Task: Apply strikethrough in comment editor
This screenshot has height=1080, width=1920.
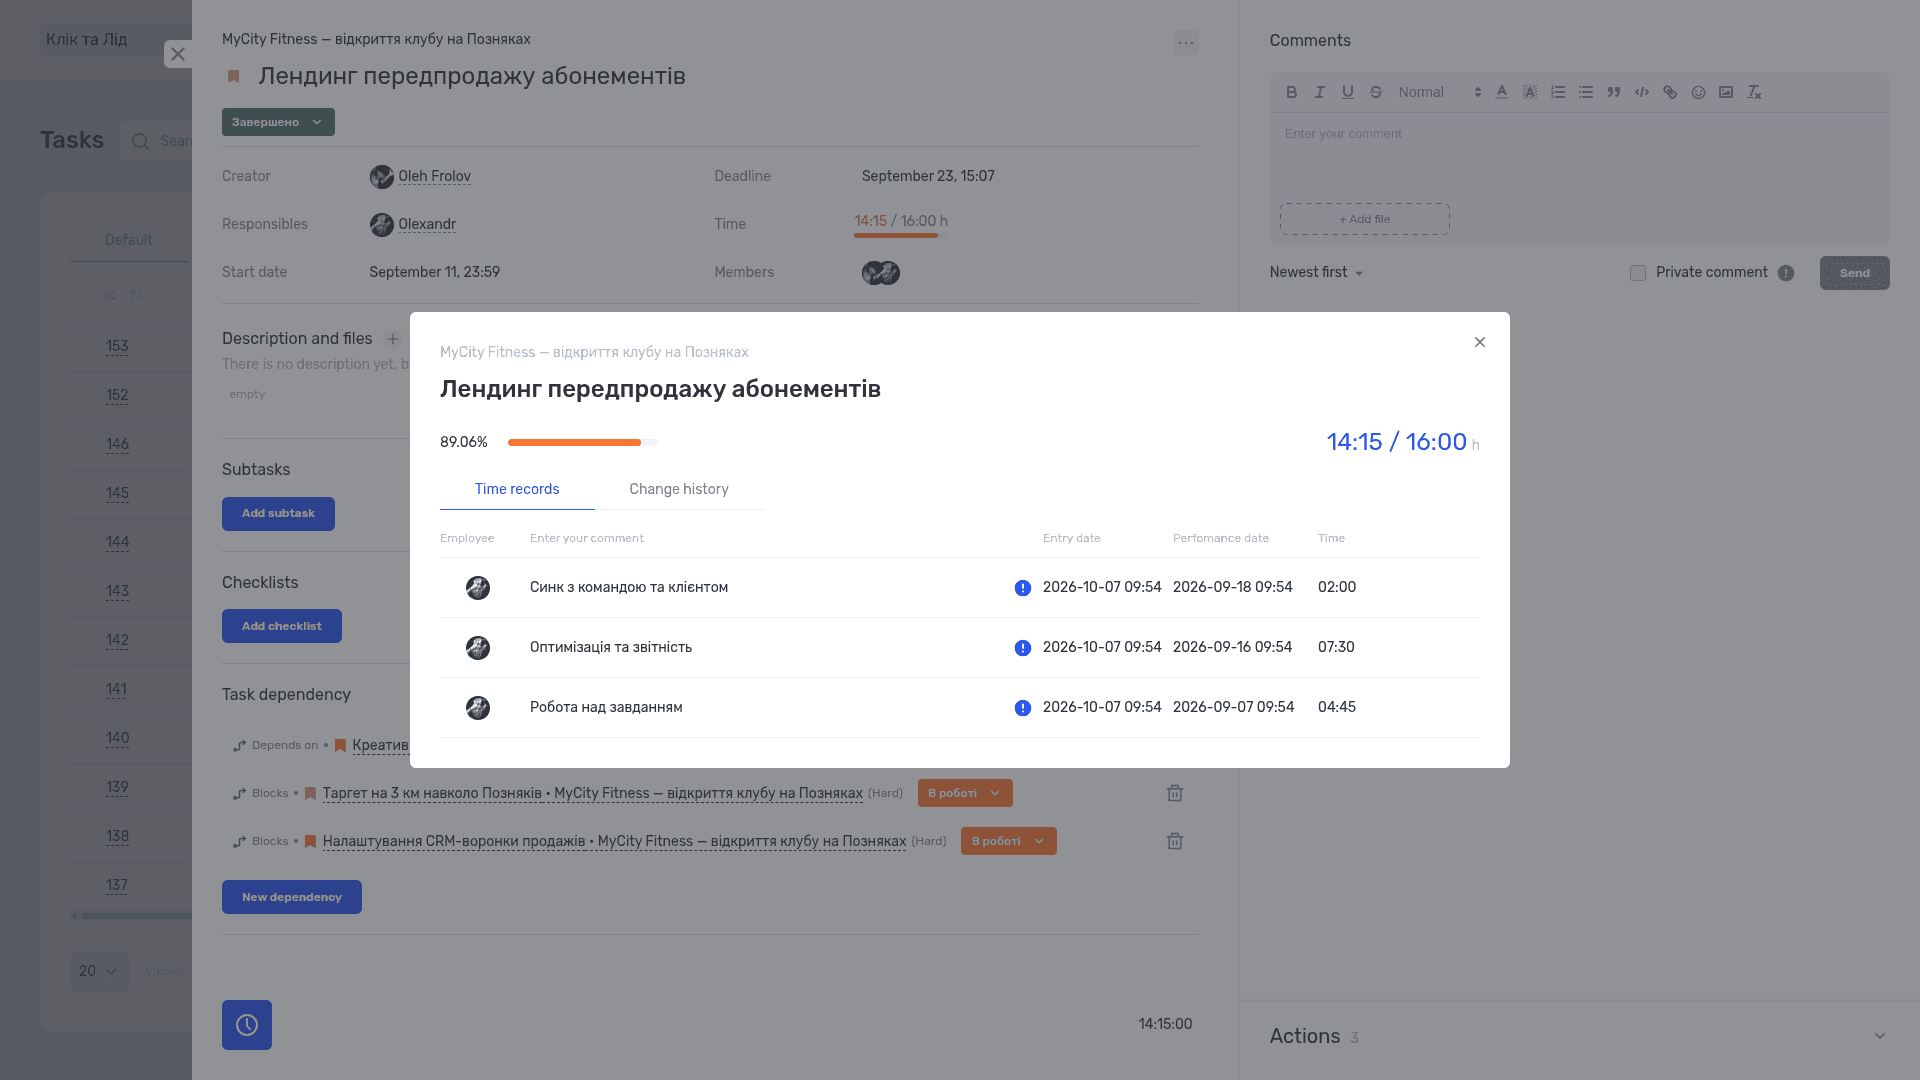Action: (1375, 92)
